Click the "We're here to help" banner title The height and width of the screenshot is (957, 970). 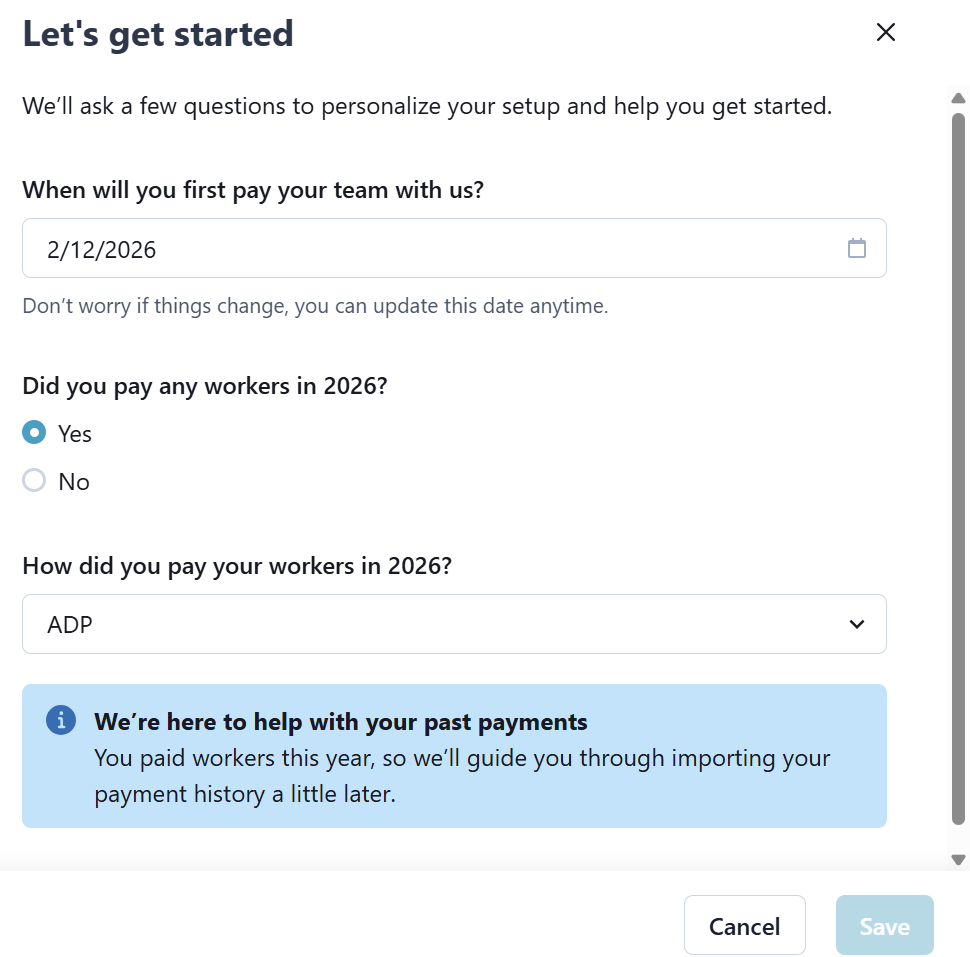[x=340, y=721]
